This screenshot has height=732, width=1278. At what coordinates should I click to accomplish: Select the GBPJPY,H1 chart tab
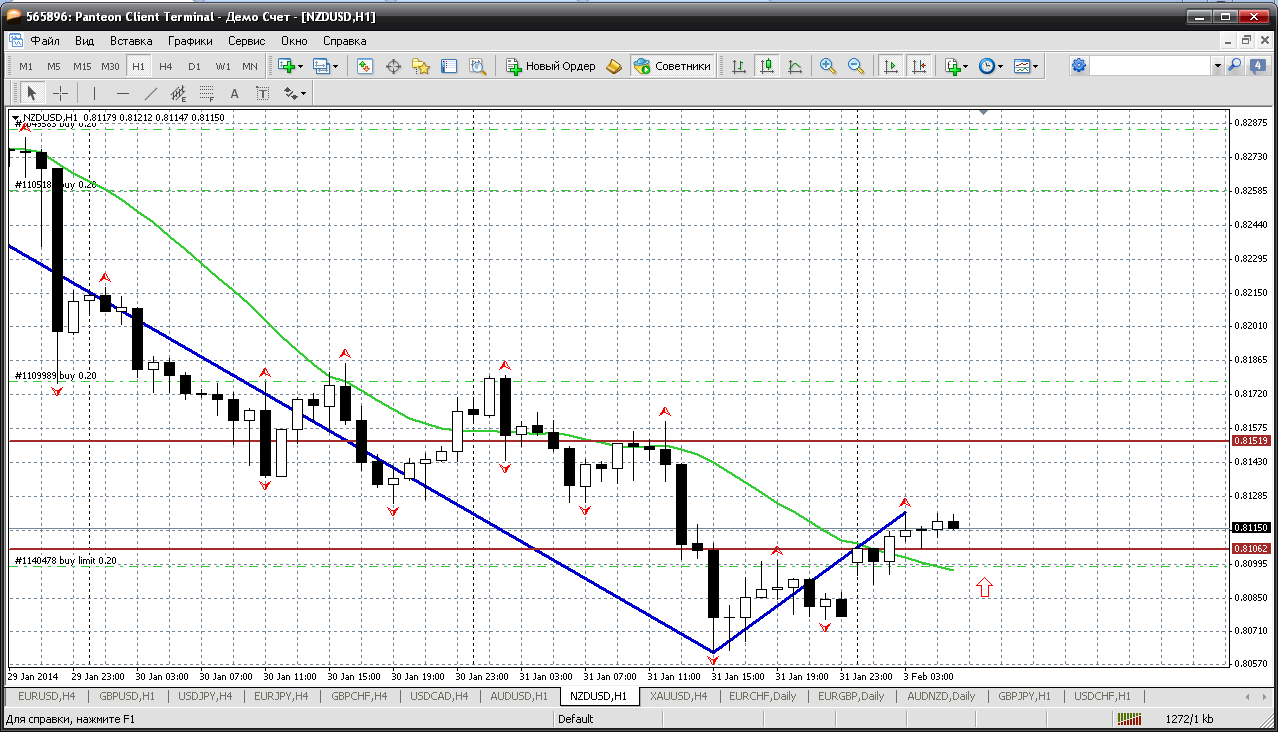point(1024,696)
